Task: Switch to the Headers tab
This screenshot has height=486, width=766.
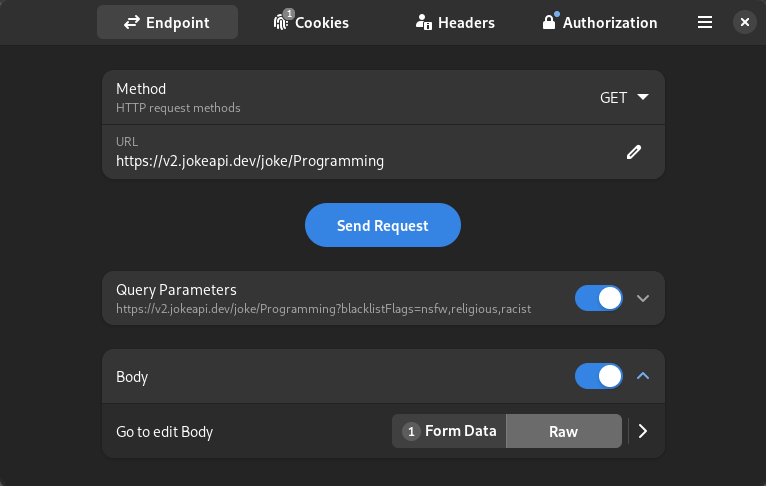Action: (x=455, y=22)
